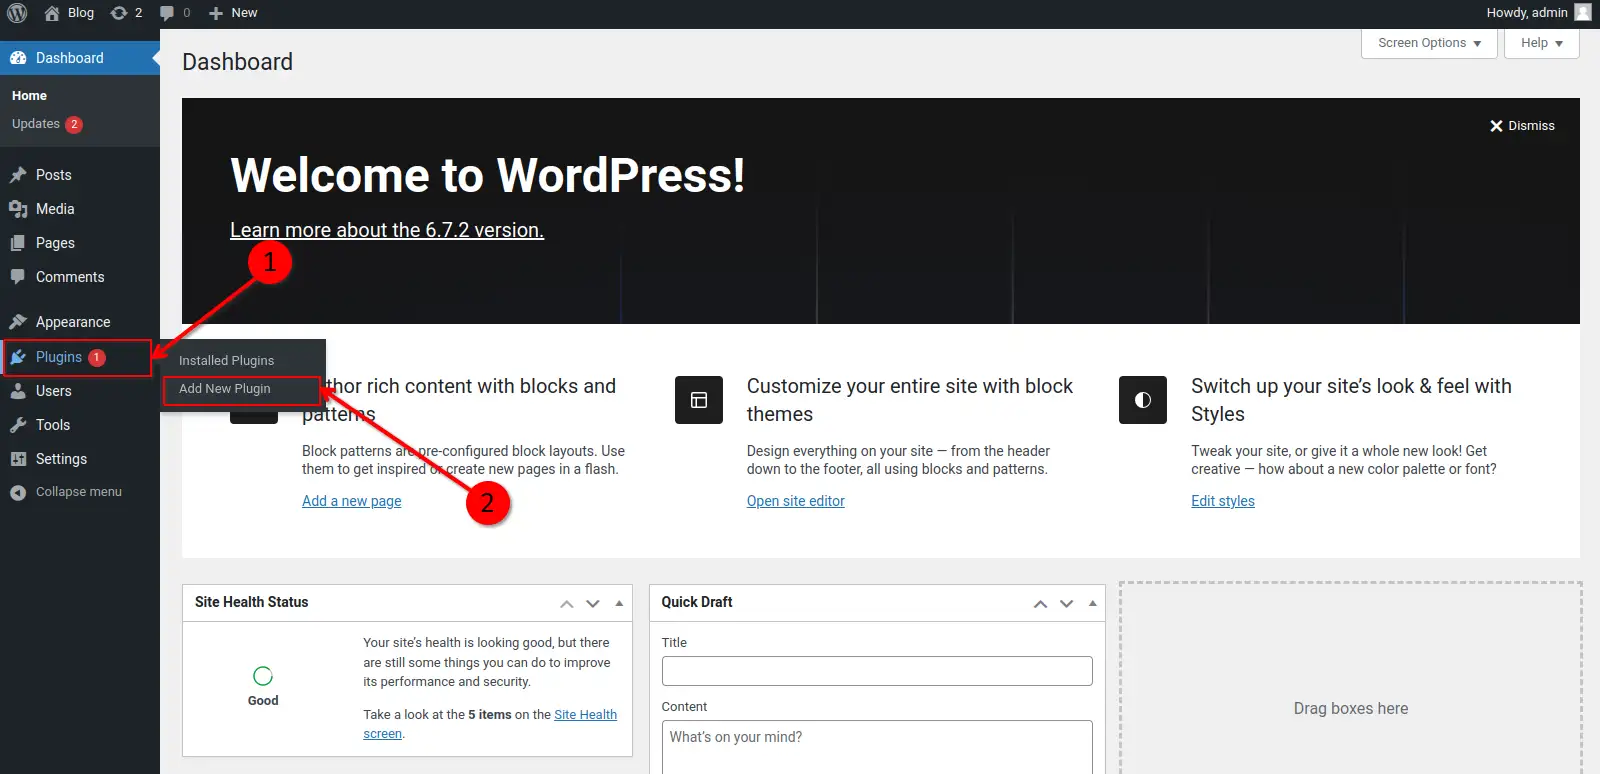Click the Quick Draft heading
This screenshot has height=774, width=1600.
(697, 602)
